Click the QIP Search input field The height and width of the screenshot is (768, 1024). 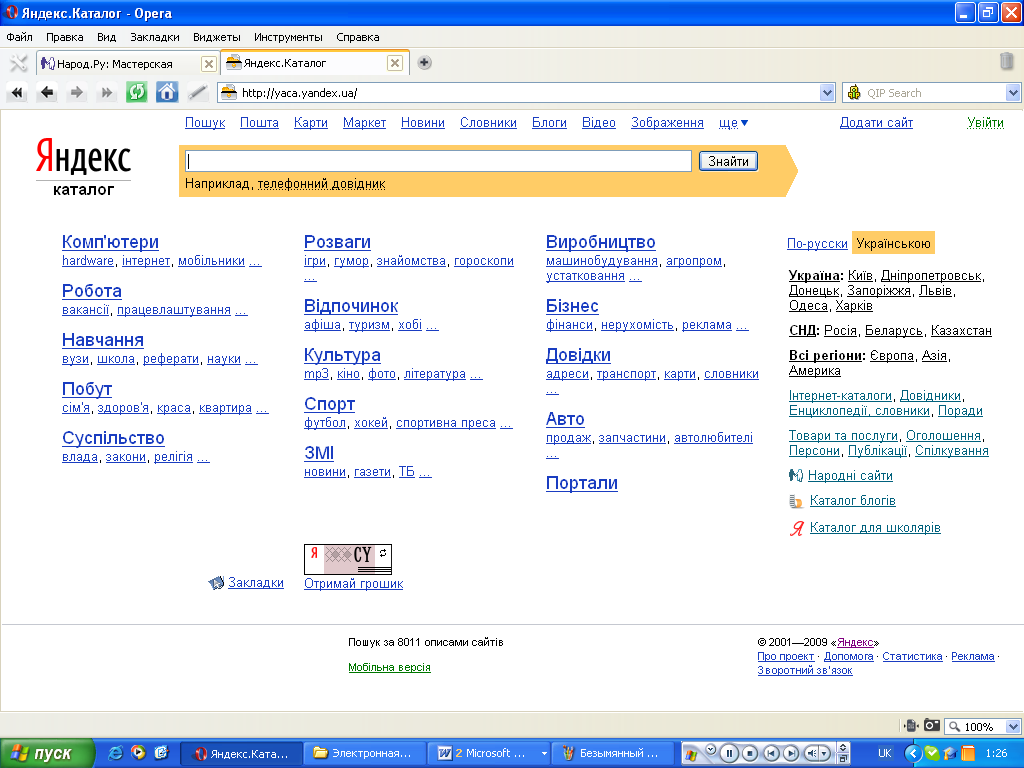click(x=934, y=93)
